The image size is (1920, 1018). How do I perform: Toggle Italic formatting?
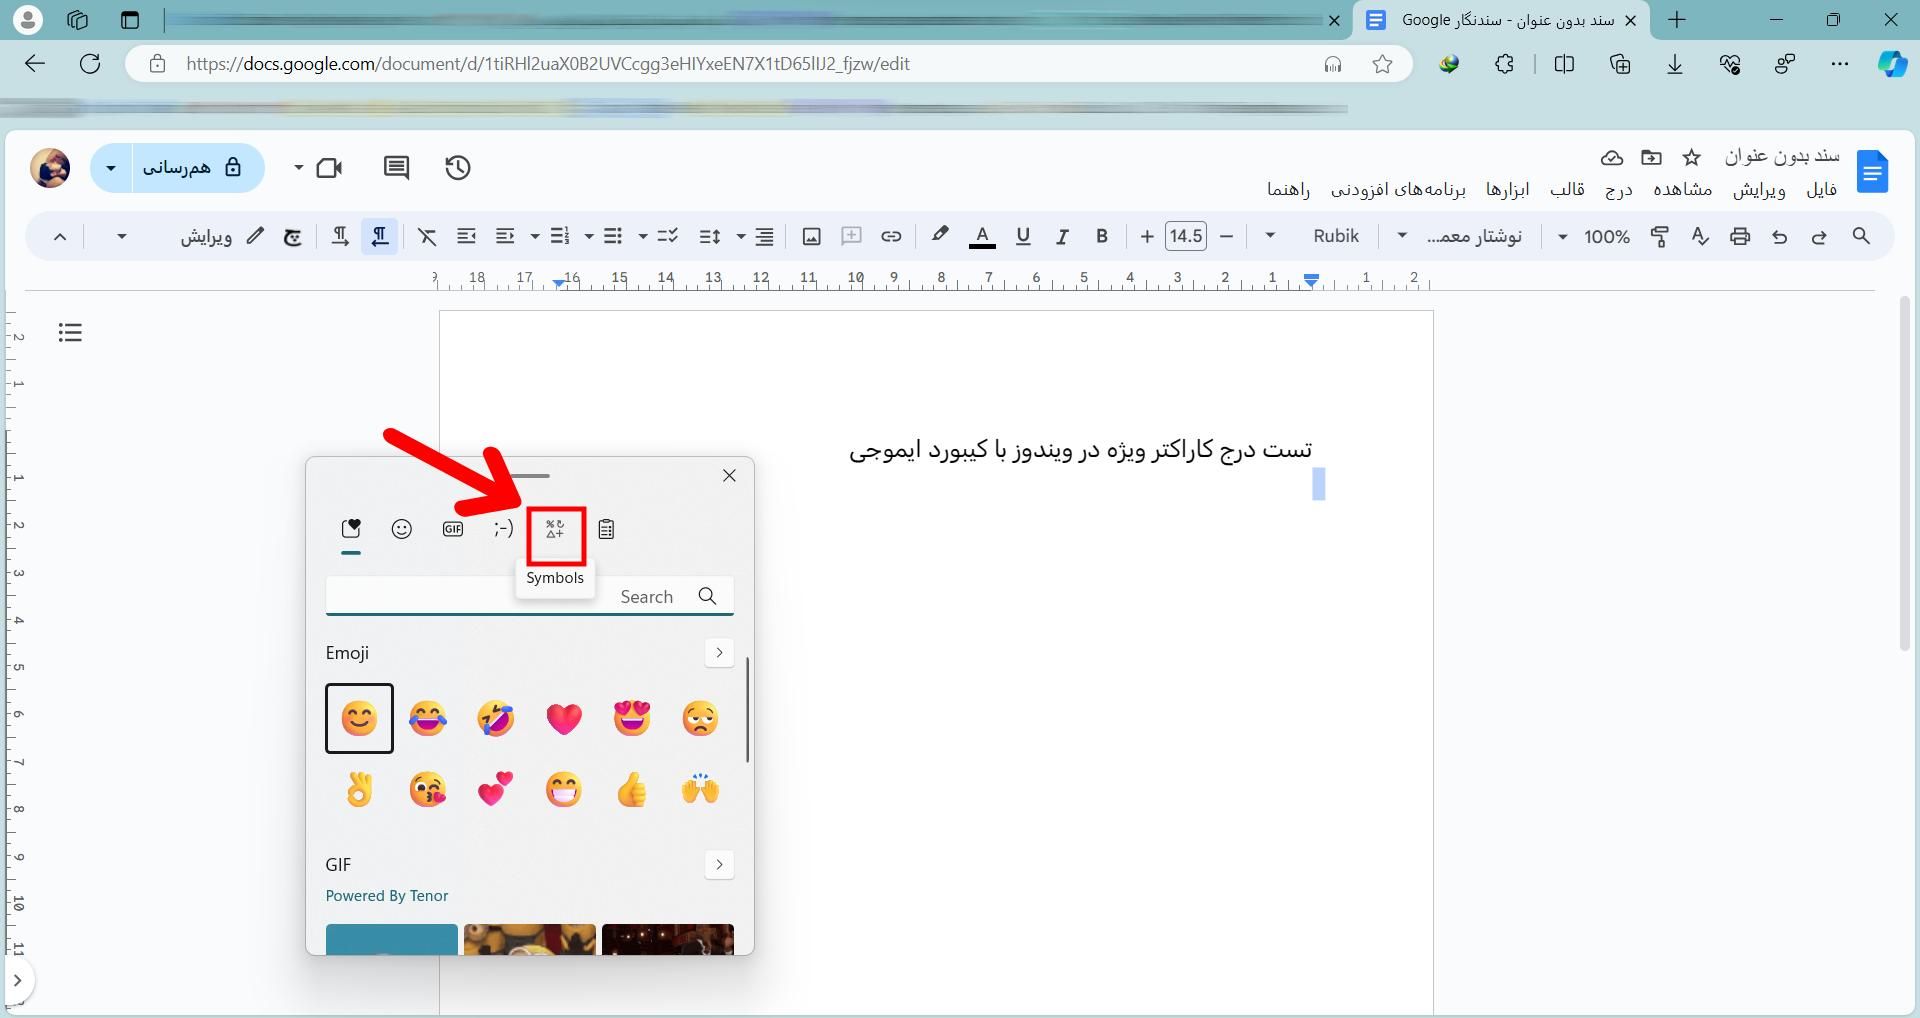[1062, 237]
